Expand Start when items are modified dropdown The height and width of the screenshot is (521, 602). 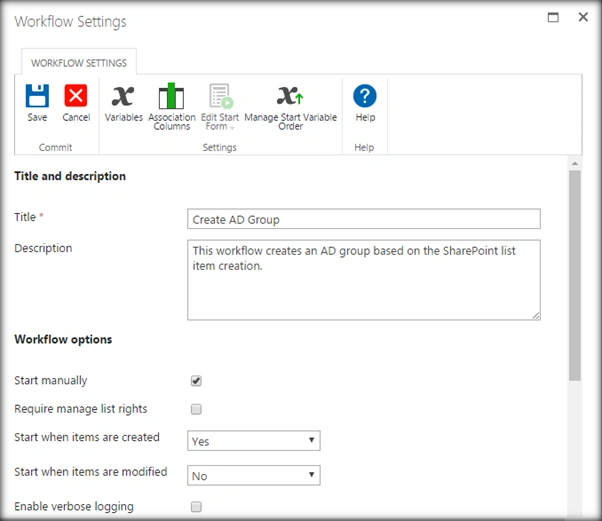(253, 475)
